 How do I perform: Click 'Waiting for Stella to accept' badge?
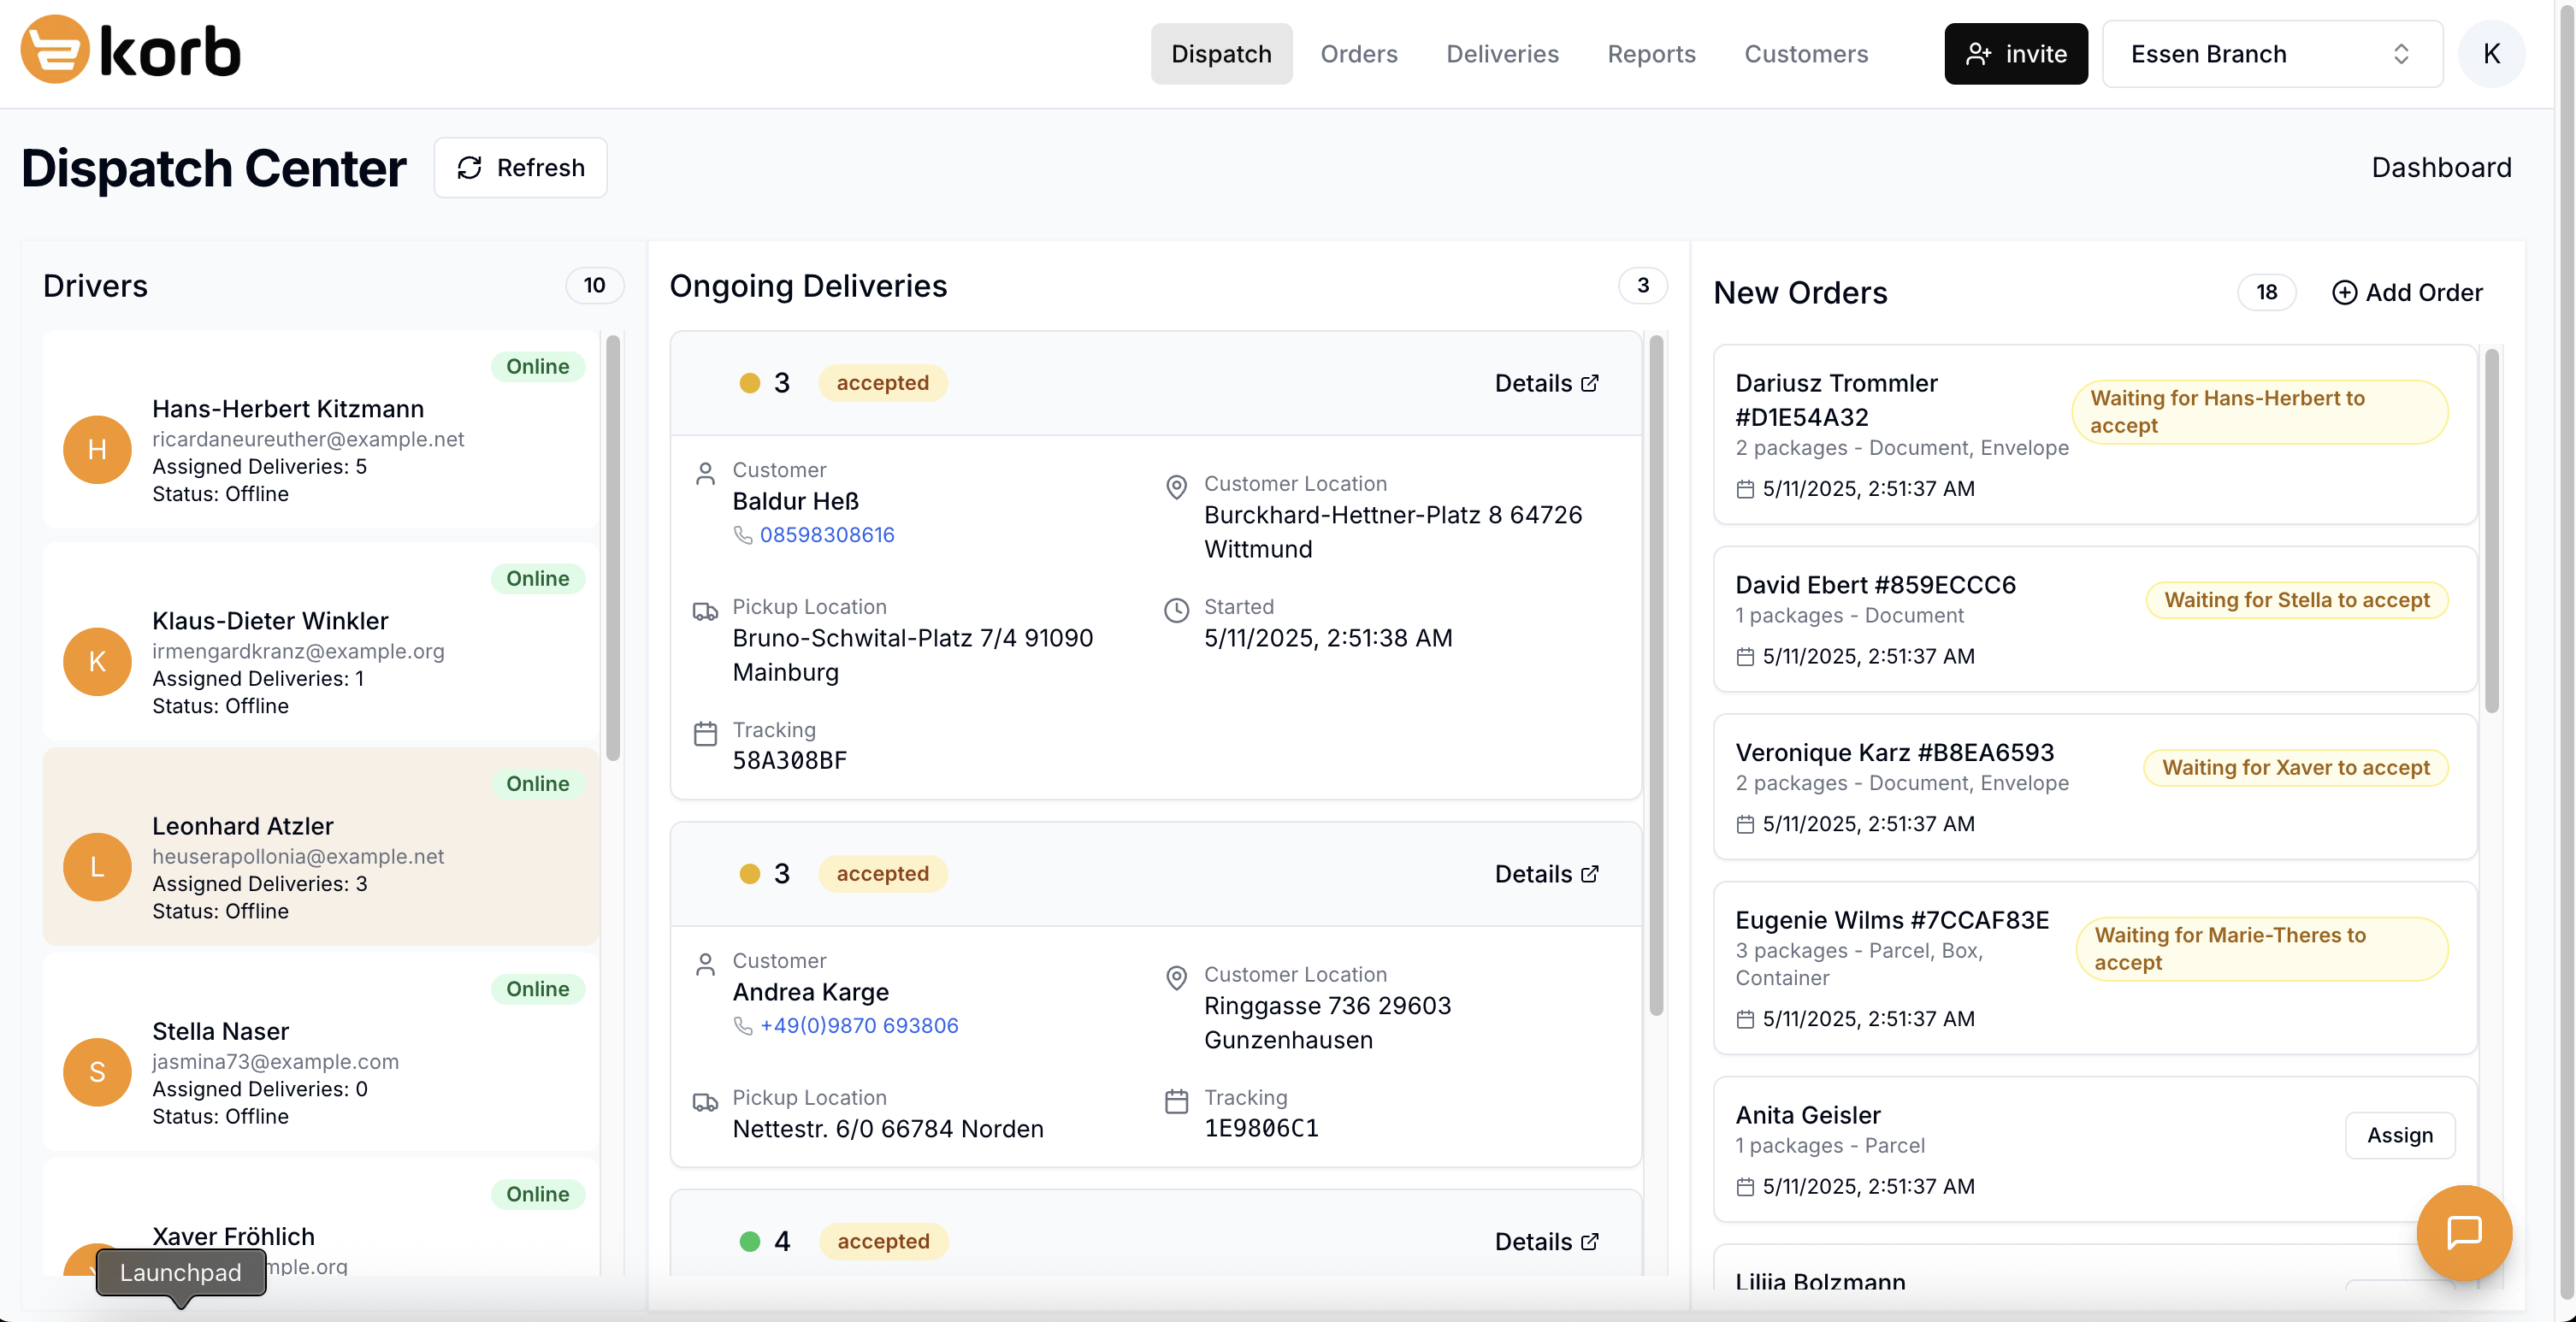2297,600
